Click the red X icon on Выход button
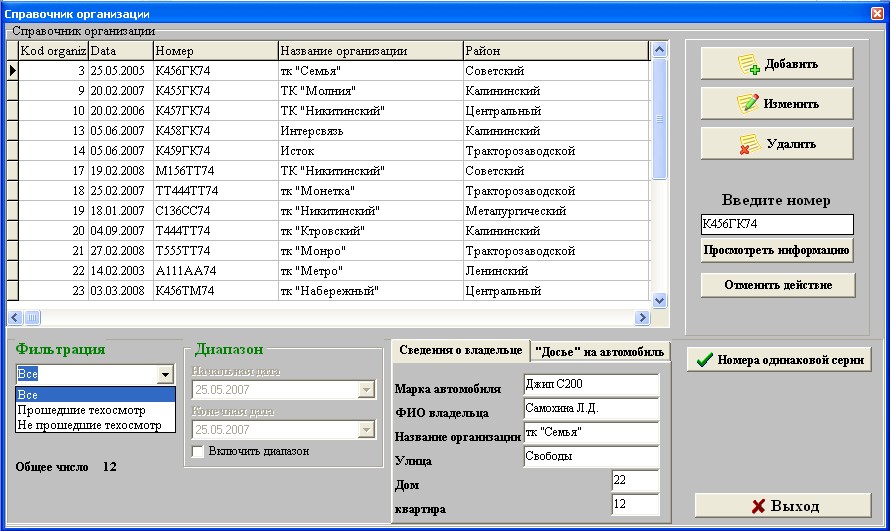Image resolution: width=891 pixels, height=531 pixels. click(758, 506)
